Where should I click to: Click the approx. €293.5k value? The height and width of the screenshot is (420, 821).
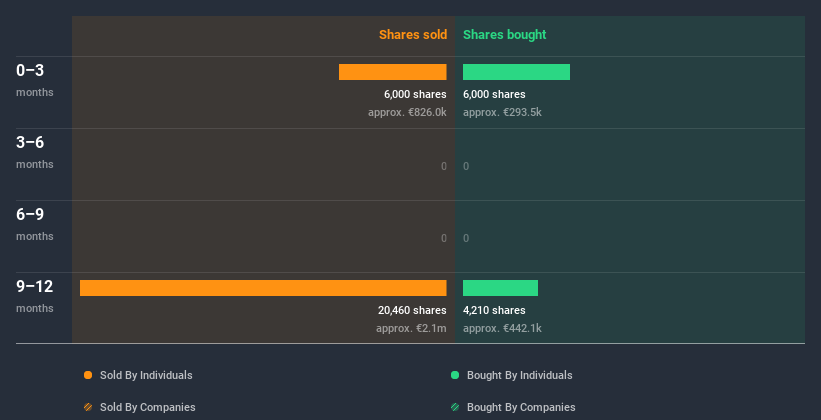click(502, 112)
